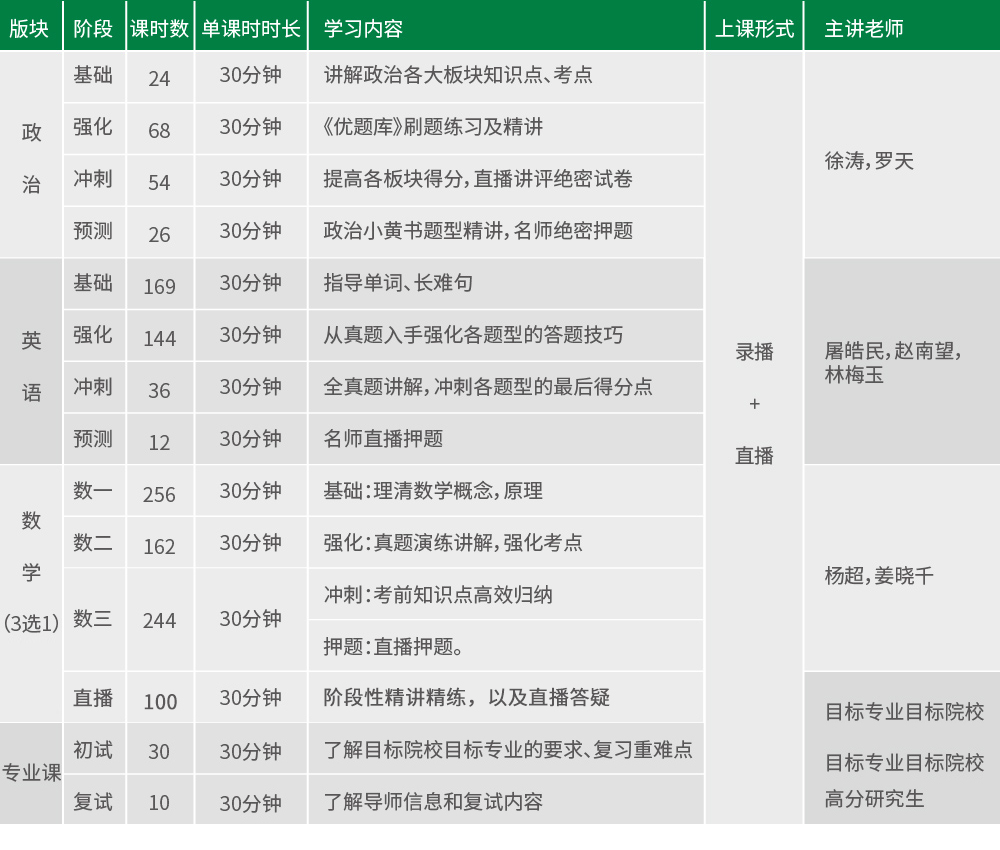Click teacher cell 屠皓民, 赵南望, 林梅玉

892,362
